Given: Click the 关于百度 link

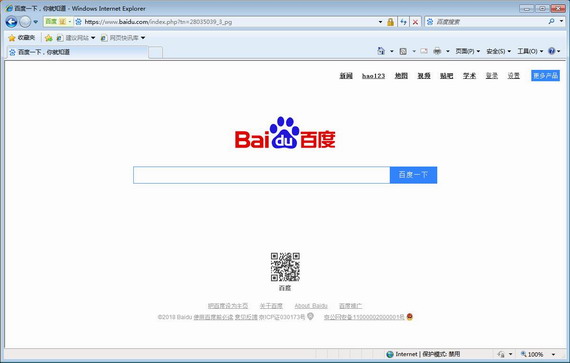Looking at the screenshot, I should [271, 306].
